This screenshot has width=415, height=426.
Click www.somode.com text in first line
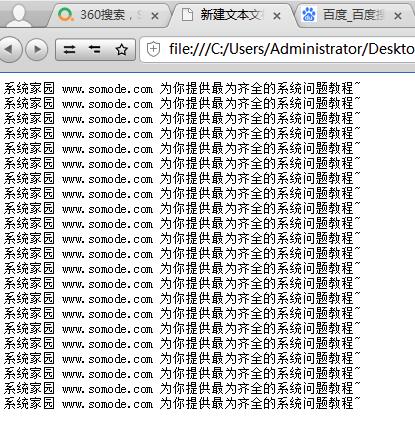tap(107, 89)
